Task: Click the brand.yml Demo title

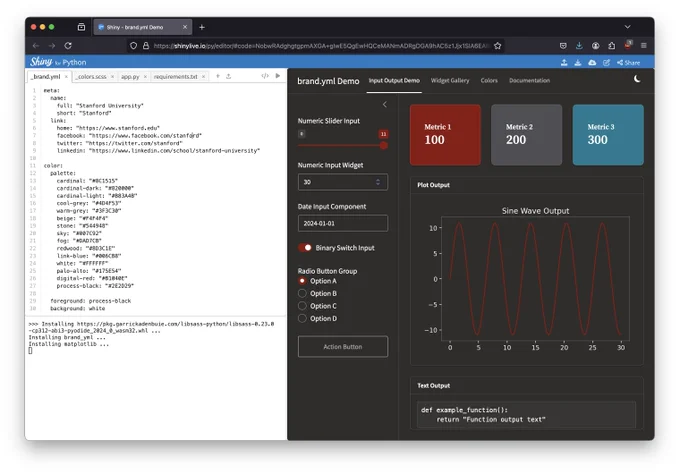Action: tap(328, 81)
